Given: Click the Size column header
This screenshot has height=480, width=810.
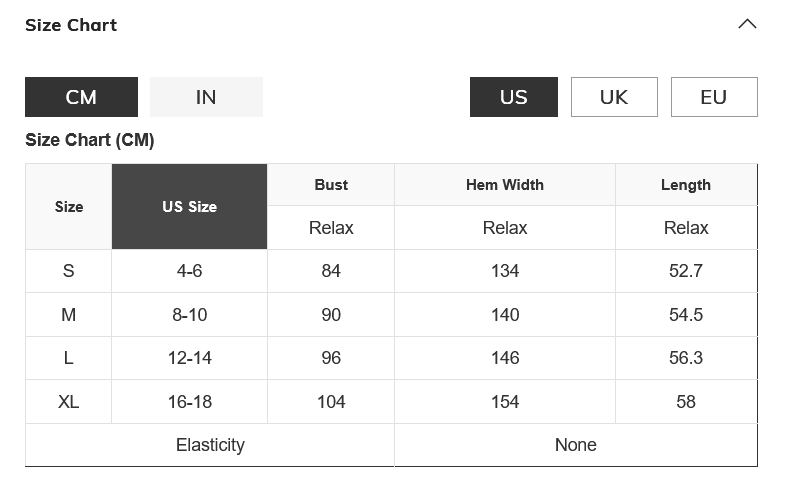Looking at the screenshot, I should point(69,207).
